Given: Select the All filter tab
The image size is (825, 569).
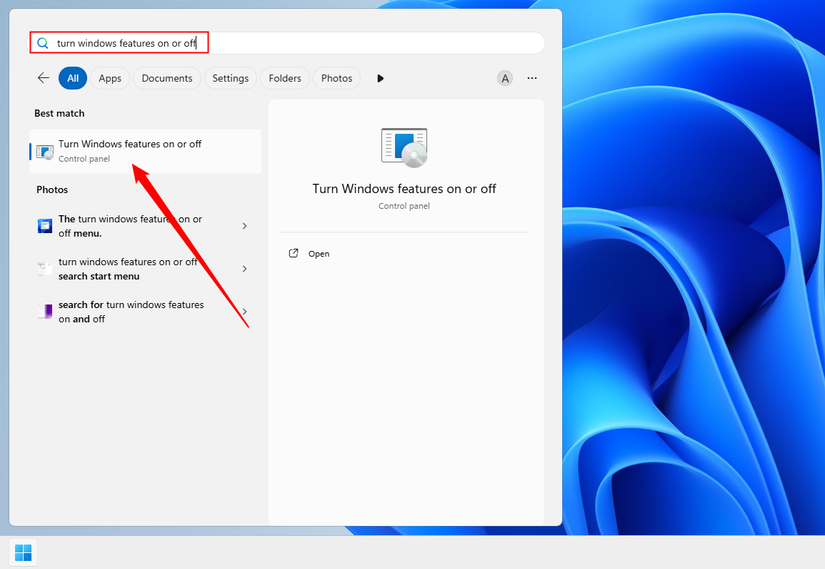Looking at the screenshot, I should coord(73,78).
